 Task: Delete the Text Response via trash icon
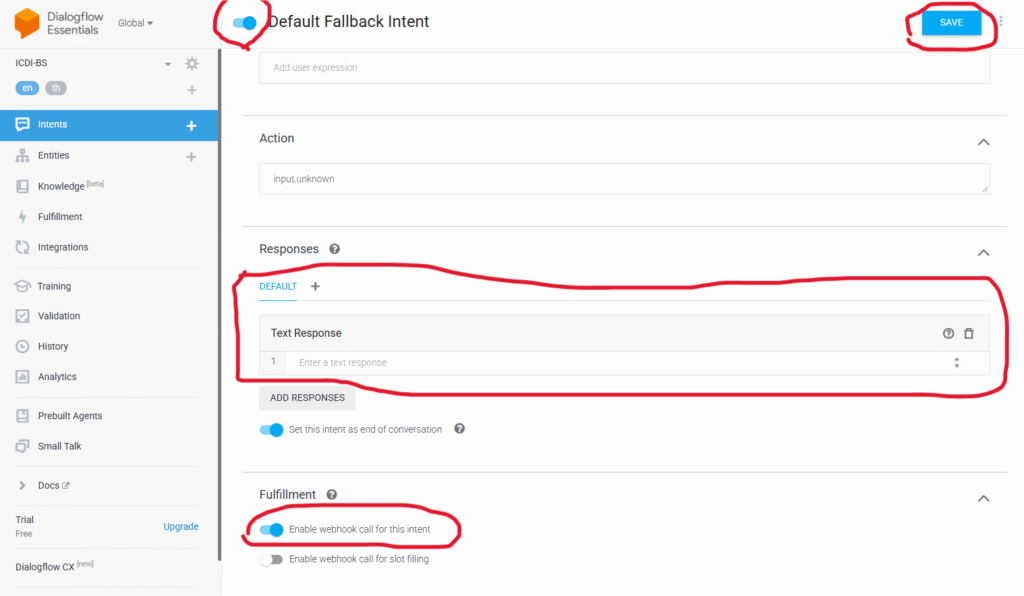coord(969,334)
